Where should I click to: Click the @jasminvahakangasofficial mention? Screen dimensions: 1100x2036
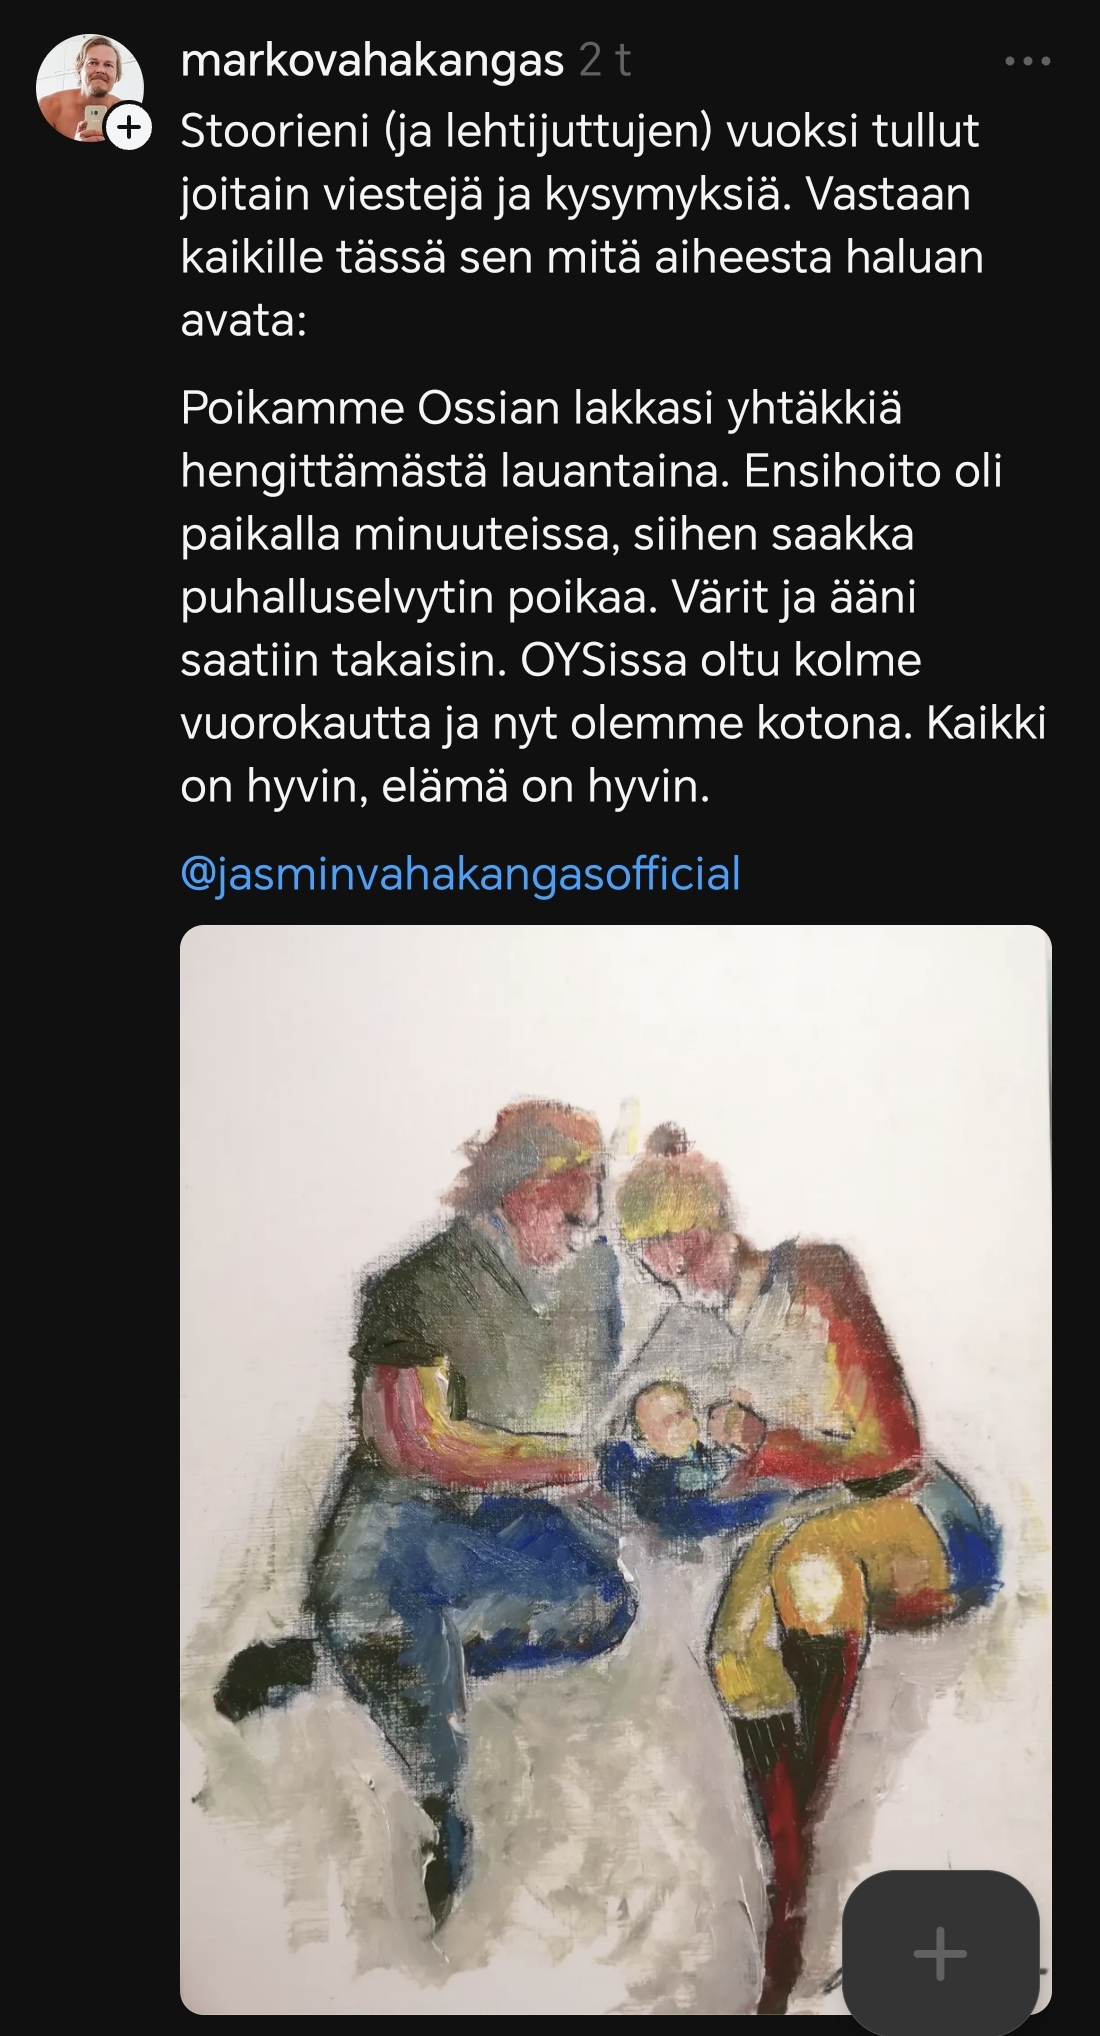pyautogui.click(x=460, y=873)
